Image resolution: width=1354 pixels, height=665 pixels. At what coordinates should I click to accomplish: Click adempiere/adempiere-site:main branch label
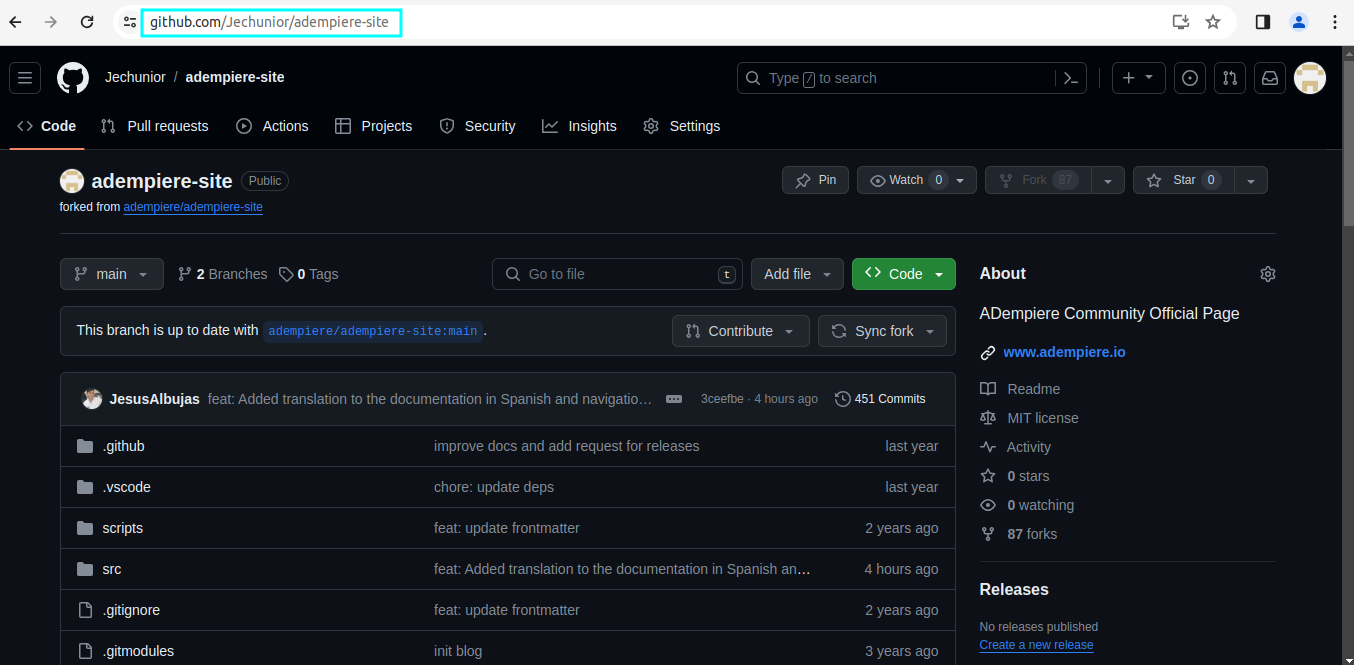[372, 331]
